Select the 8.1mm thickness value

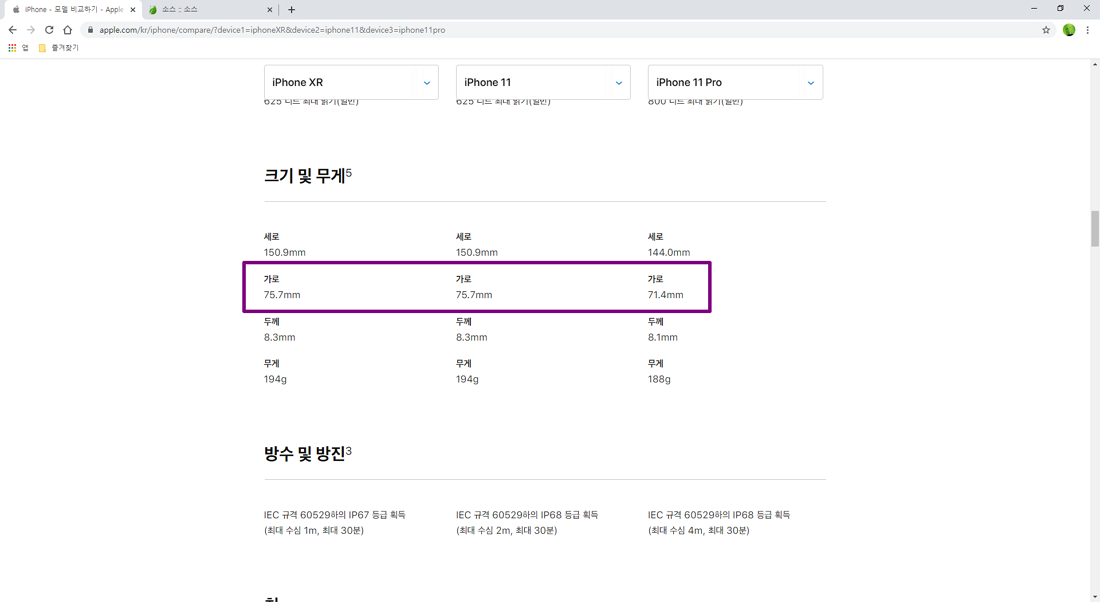[x=662, y=337]
